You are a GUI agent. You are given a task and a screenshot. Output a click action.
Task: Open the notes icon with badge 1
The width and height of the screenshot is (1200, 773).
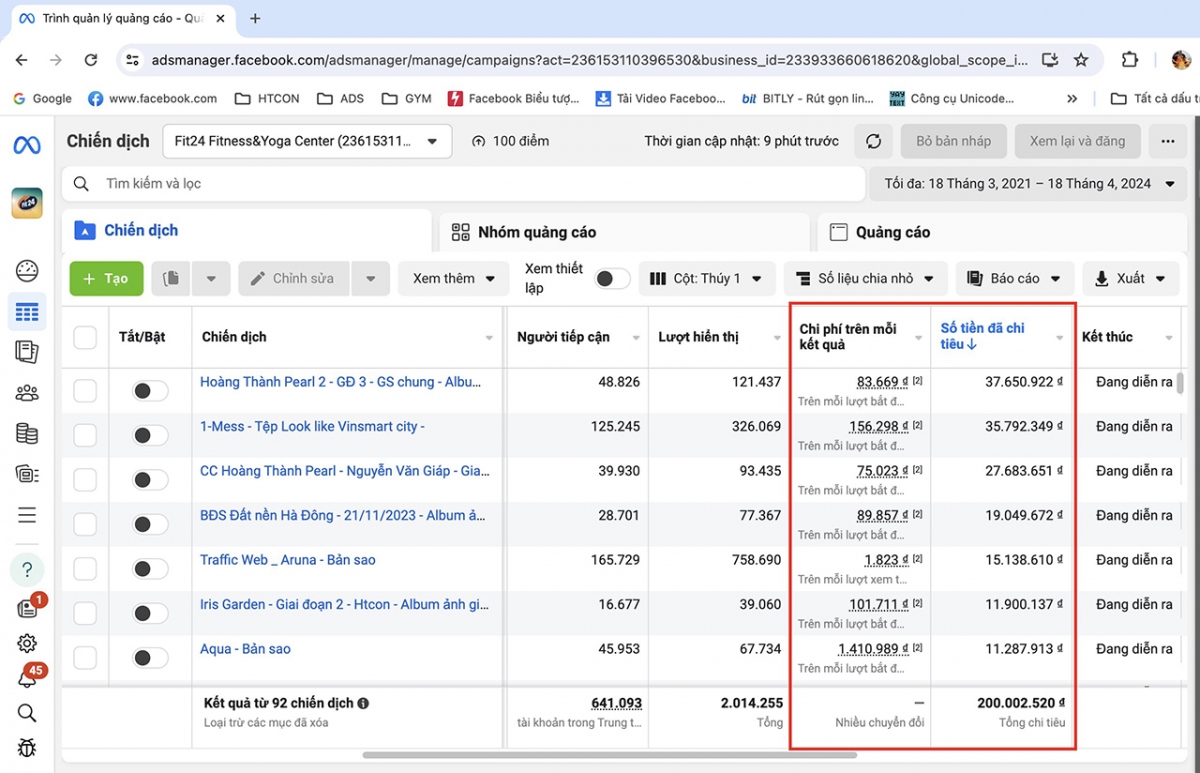(27, 608)
